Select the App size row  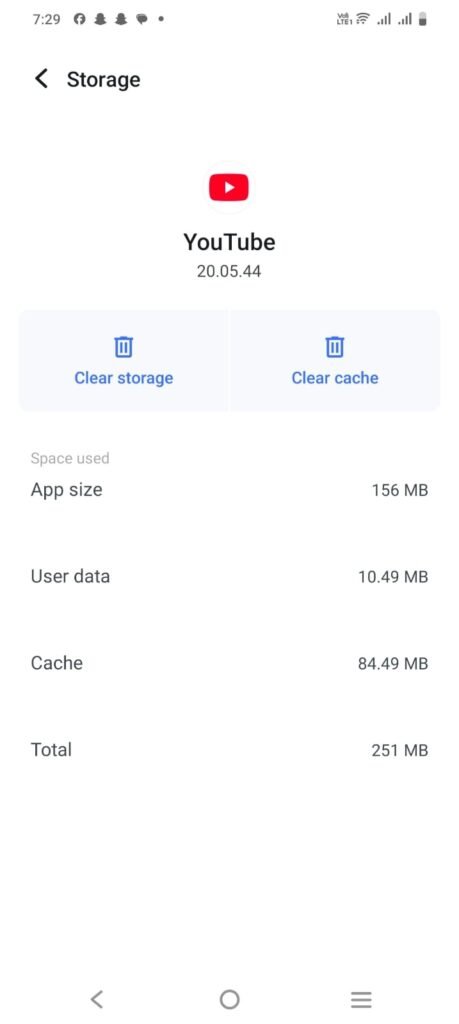pyautogui.click(x=229, y=490)
